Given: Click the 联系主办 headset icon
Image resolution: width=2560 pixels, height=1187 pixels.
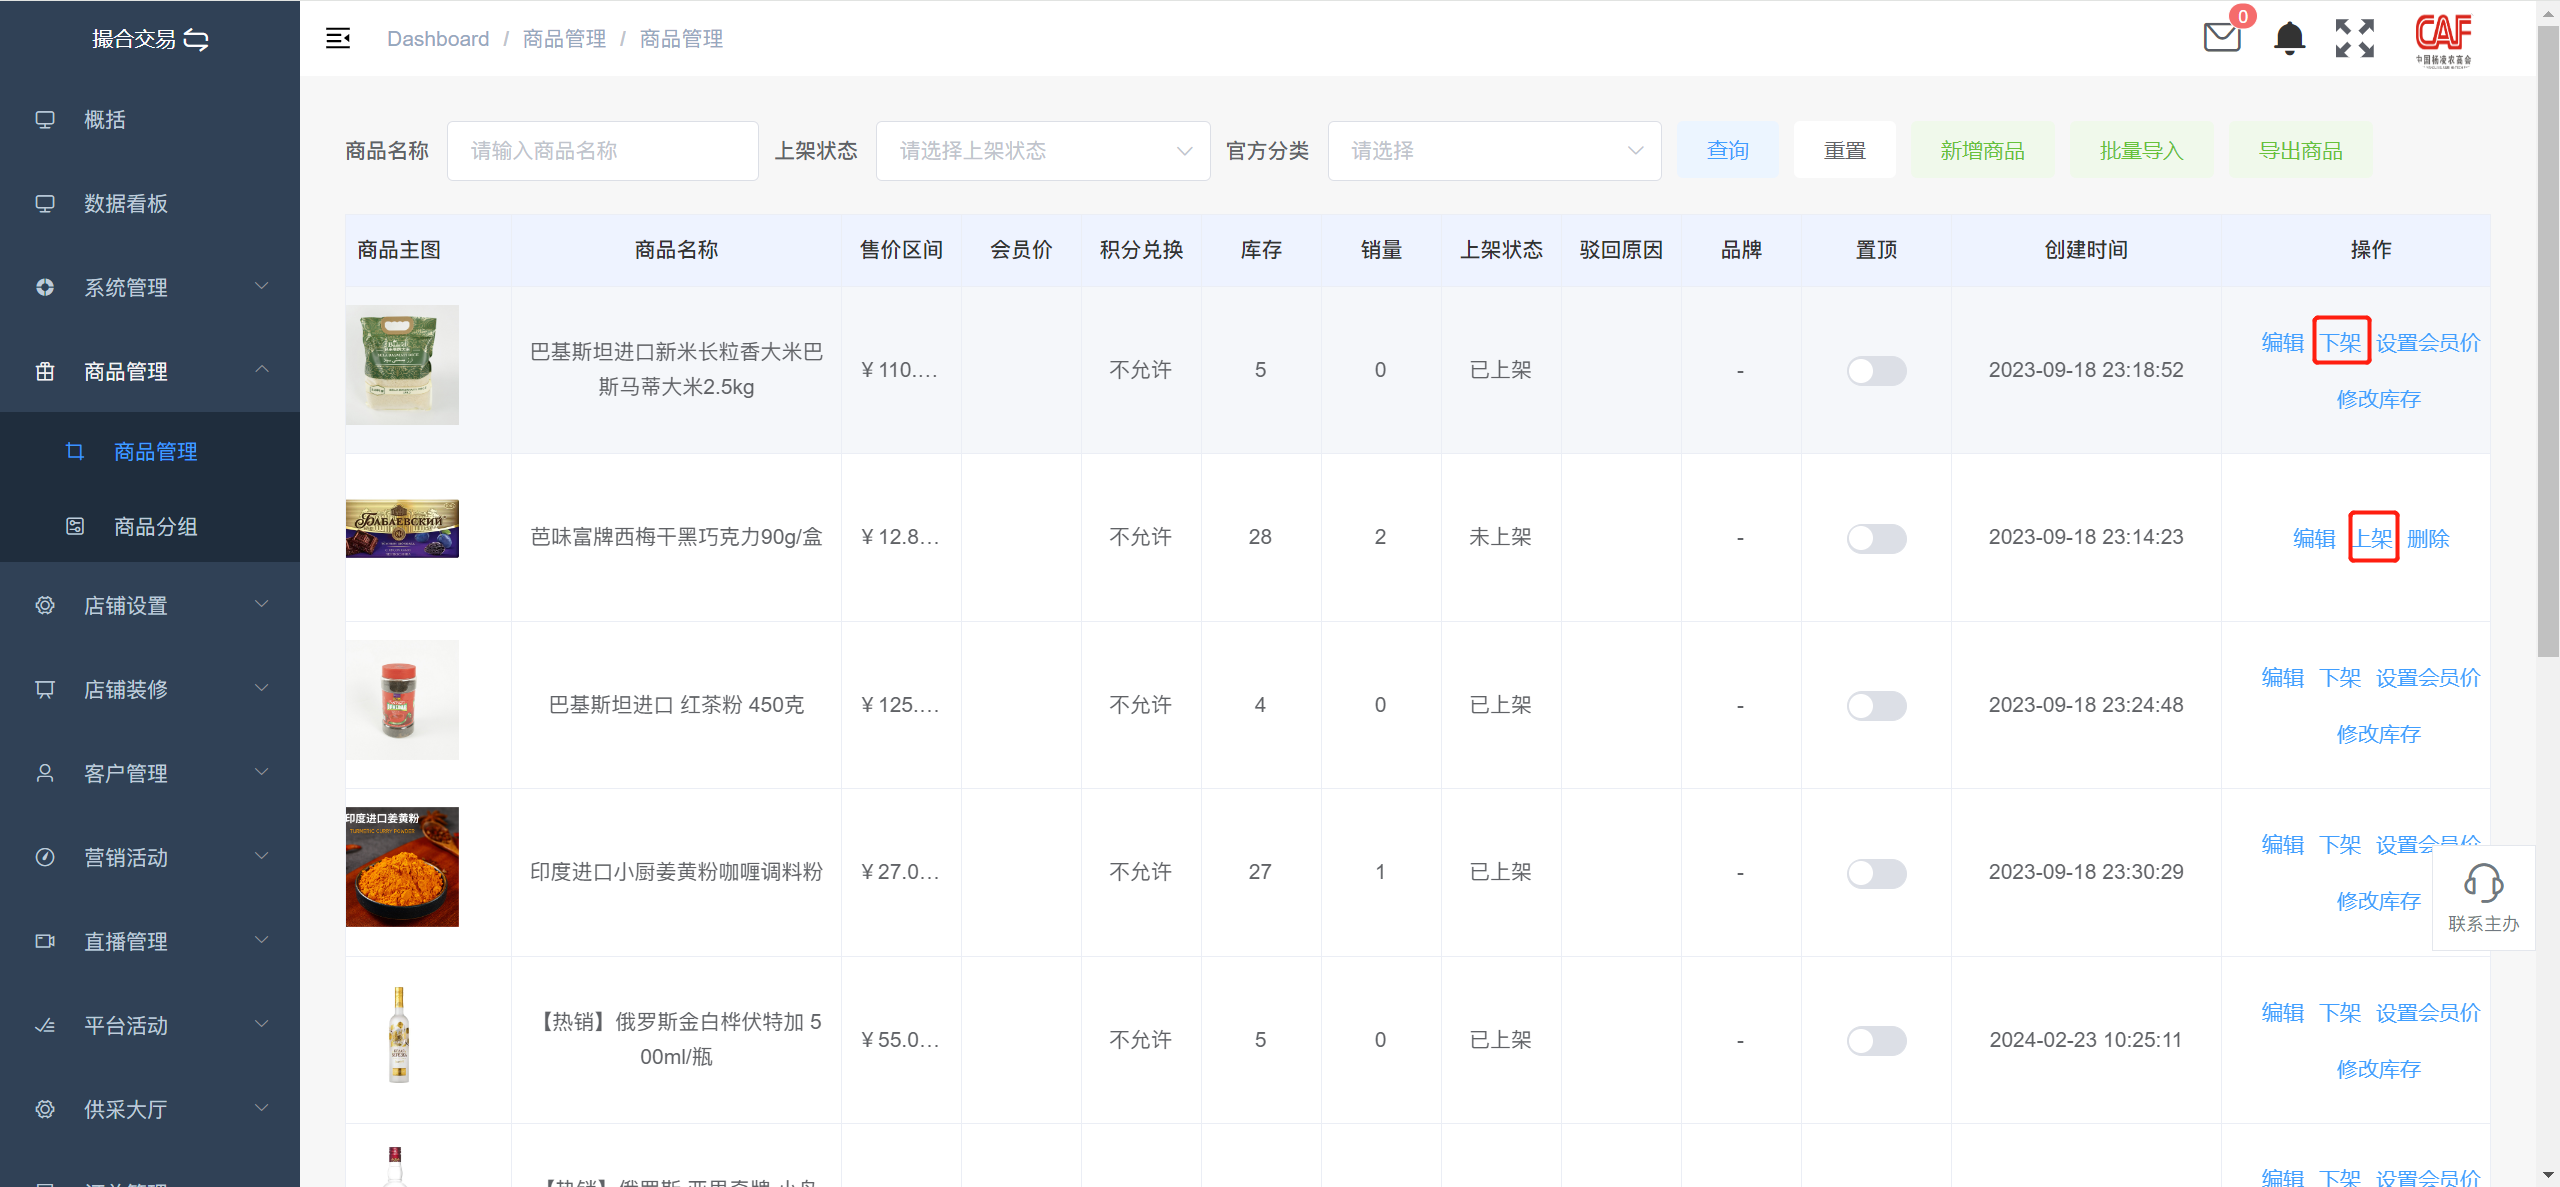Looking at the screenshot, I should click(2483, 883).
